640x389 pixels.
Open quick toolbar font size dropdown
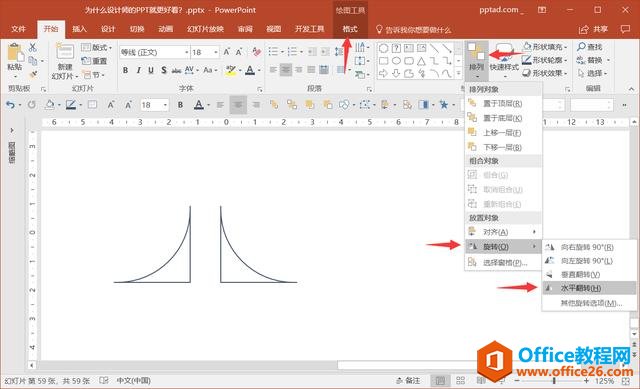[165, 105]
